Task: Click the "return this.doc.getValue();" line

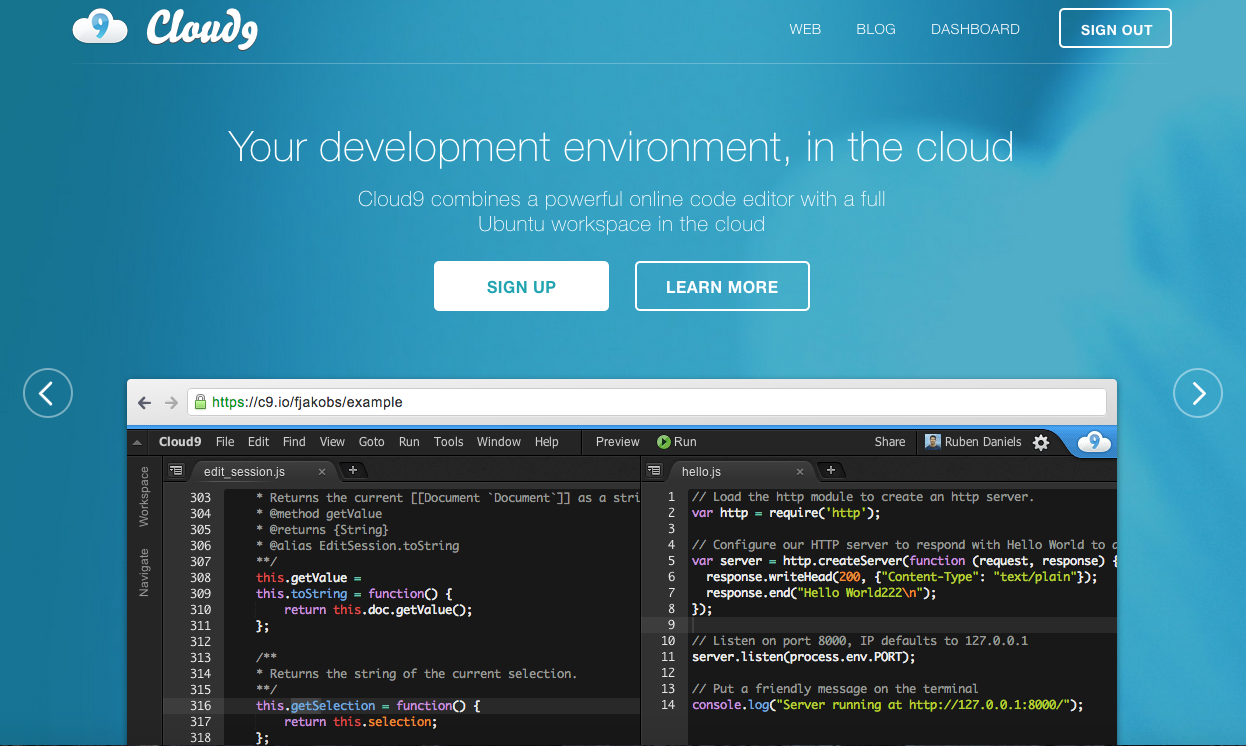Action: (378, 609)
